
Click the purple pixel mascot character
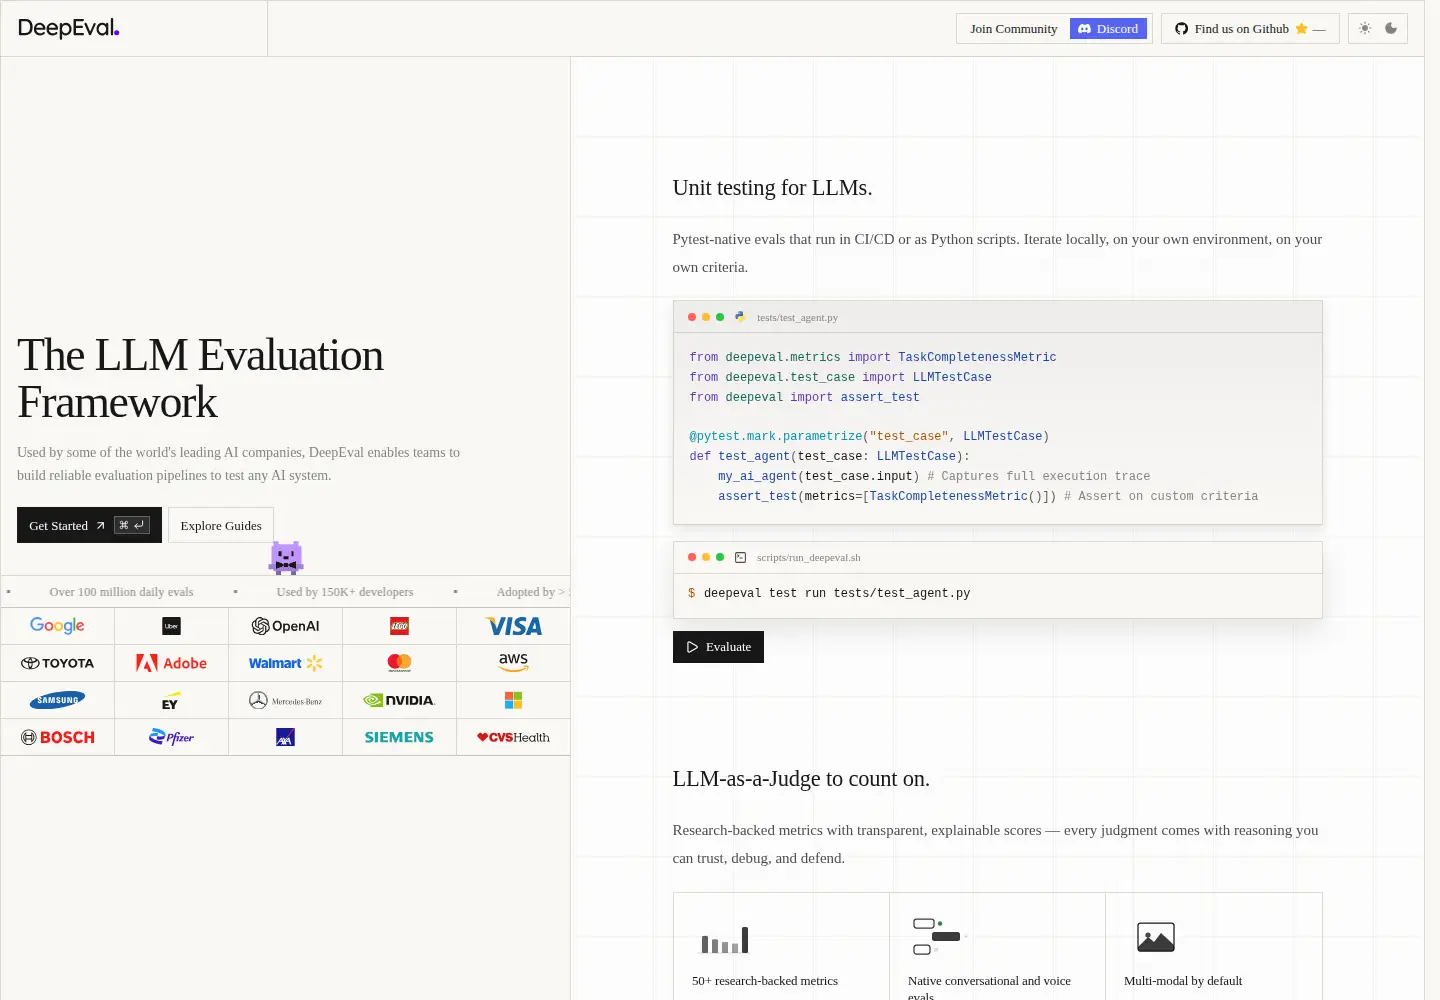286,558
